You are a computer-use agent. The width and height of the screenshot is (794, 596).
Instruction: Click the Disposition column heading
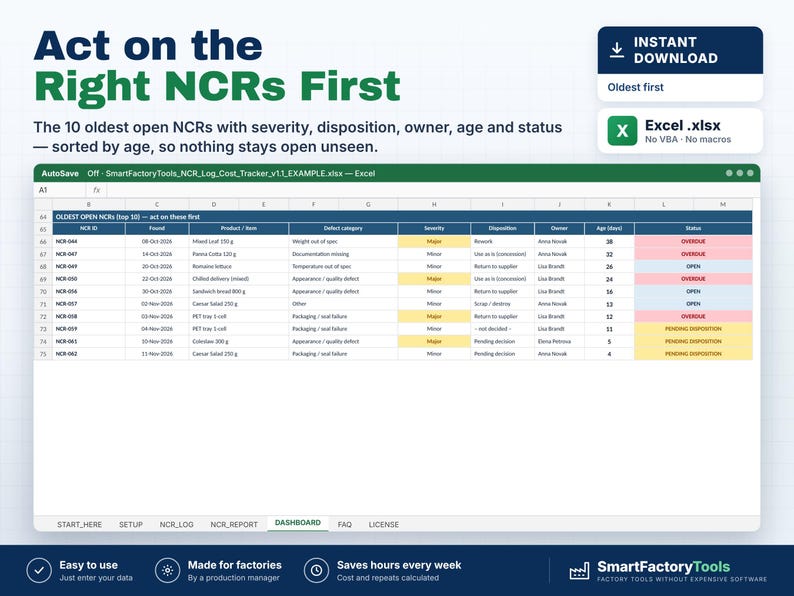[502, 228]
